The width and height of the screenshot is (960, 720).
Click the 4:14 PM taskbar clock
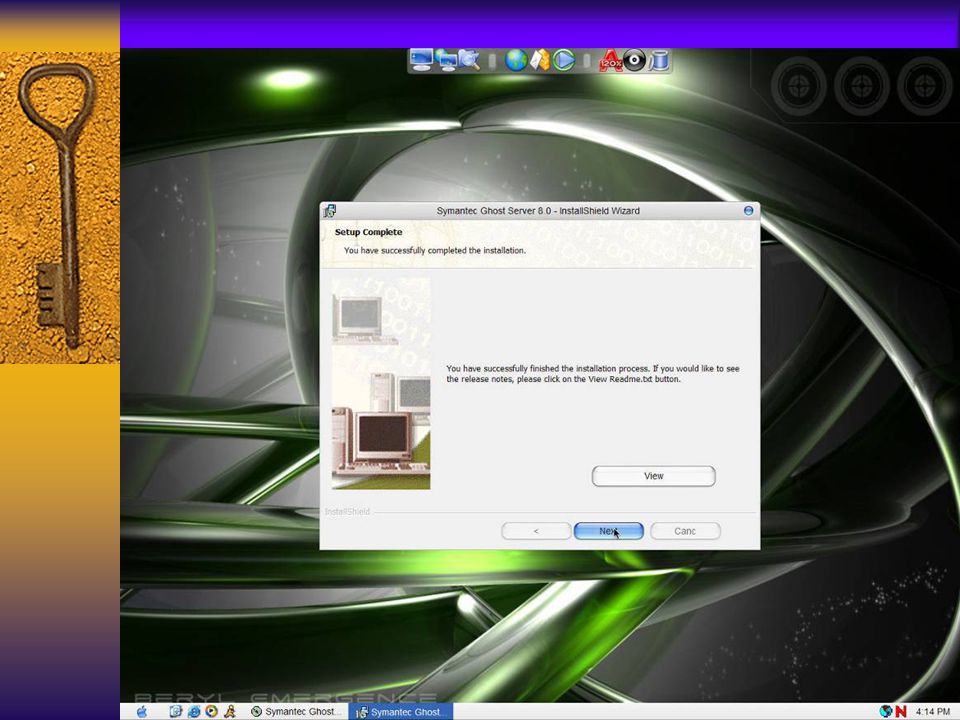pyautogui.click(x=933, y=711)
